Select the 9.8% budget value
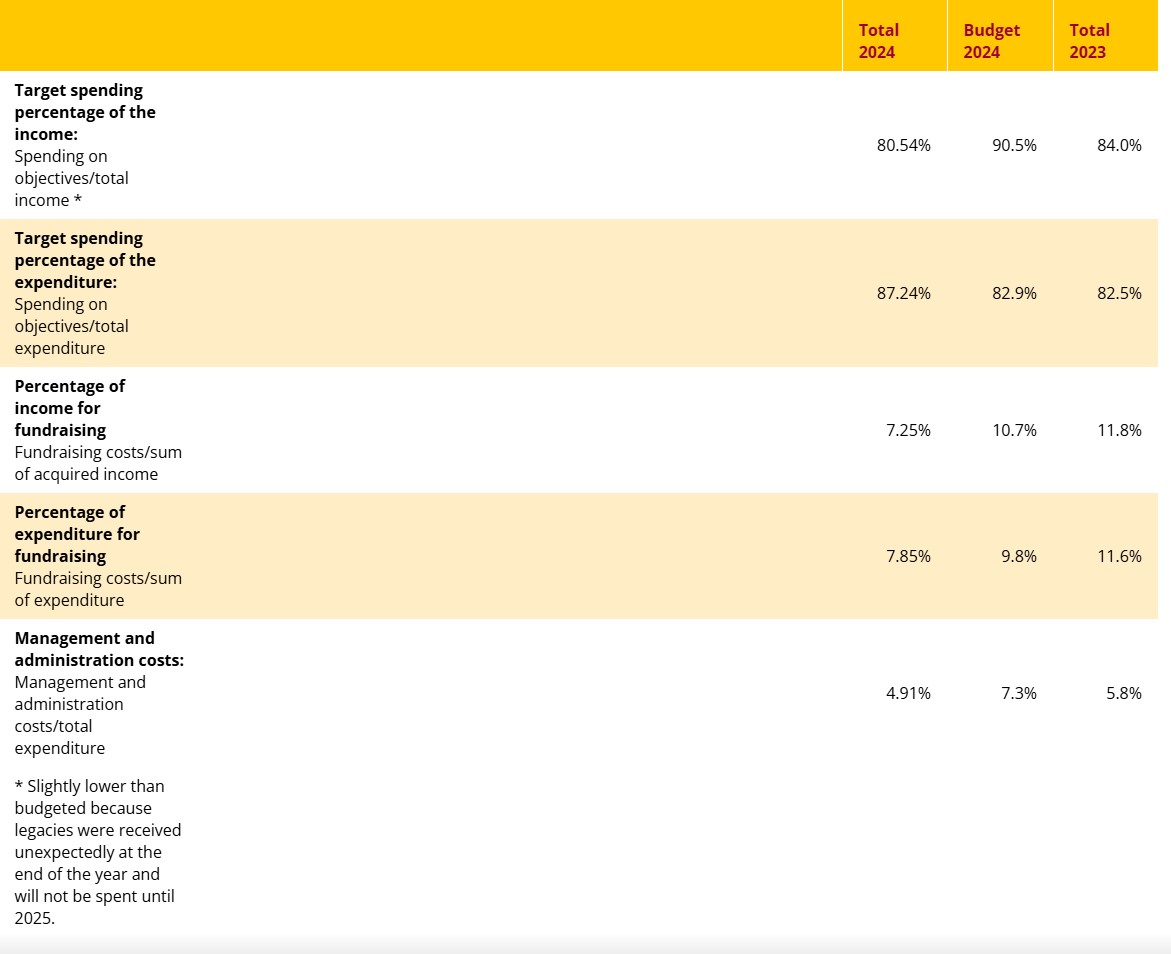 [x=1019, y=556]
